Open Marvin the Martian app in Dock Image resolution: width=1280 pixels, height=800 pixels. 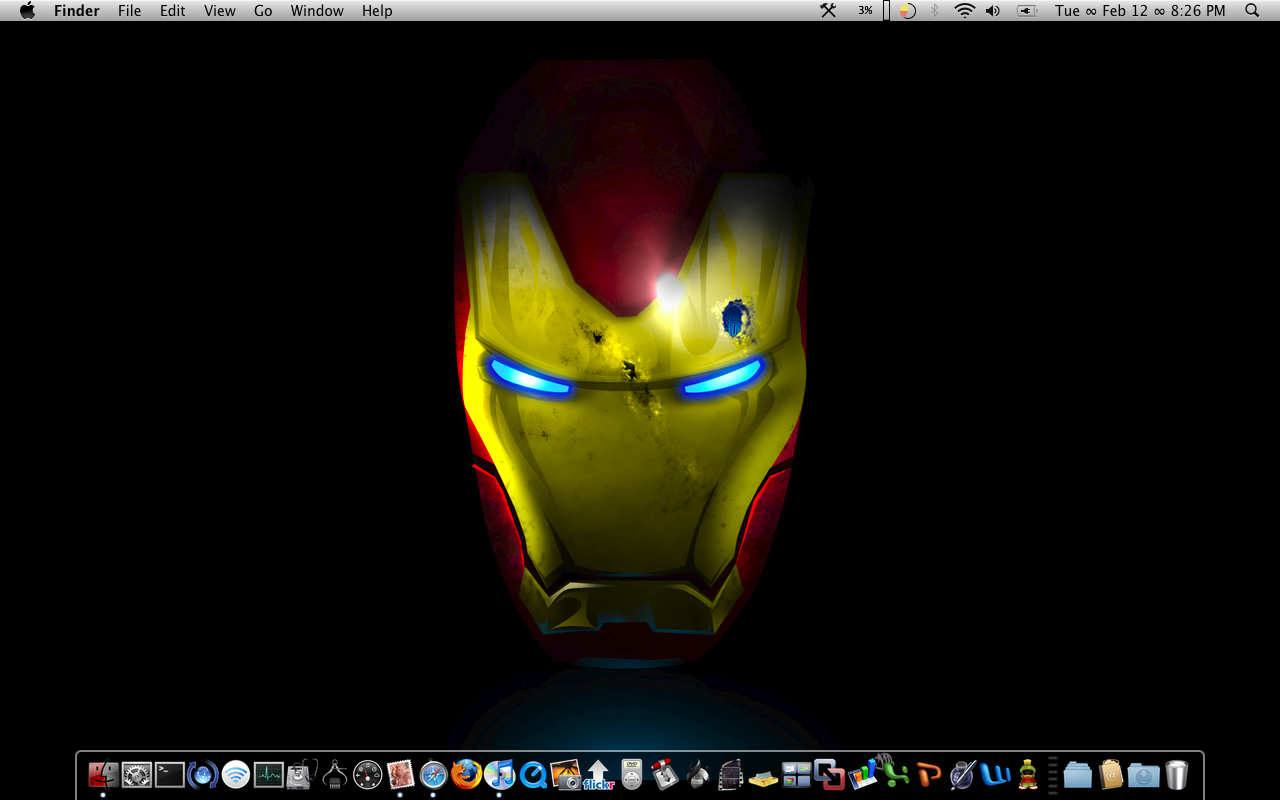tap(1028, 774)
